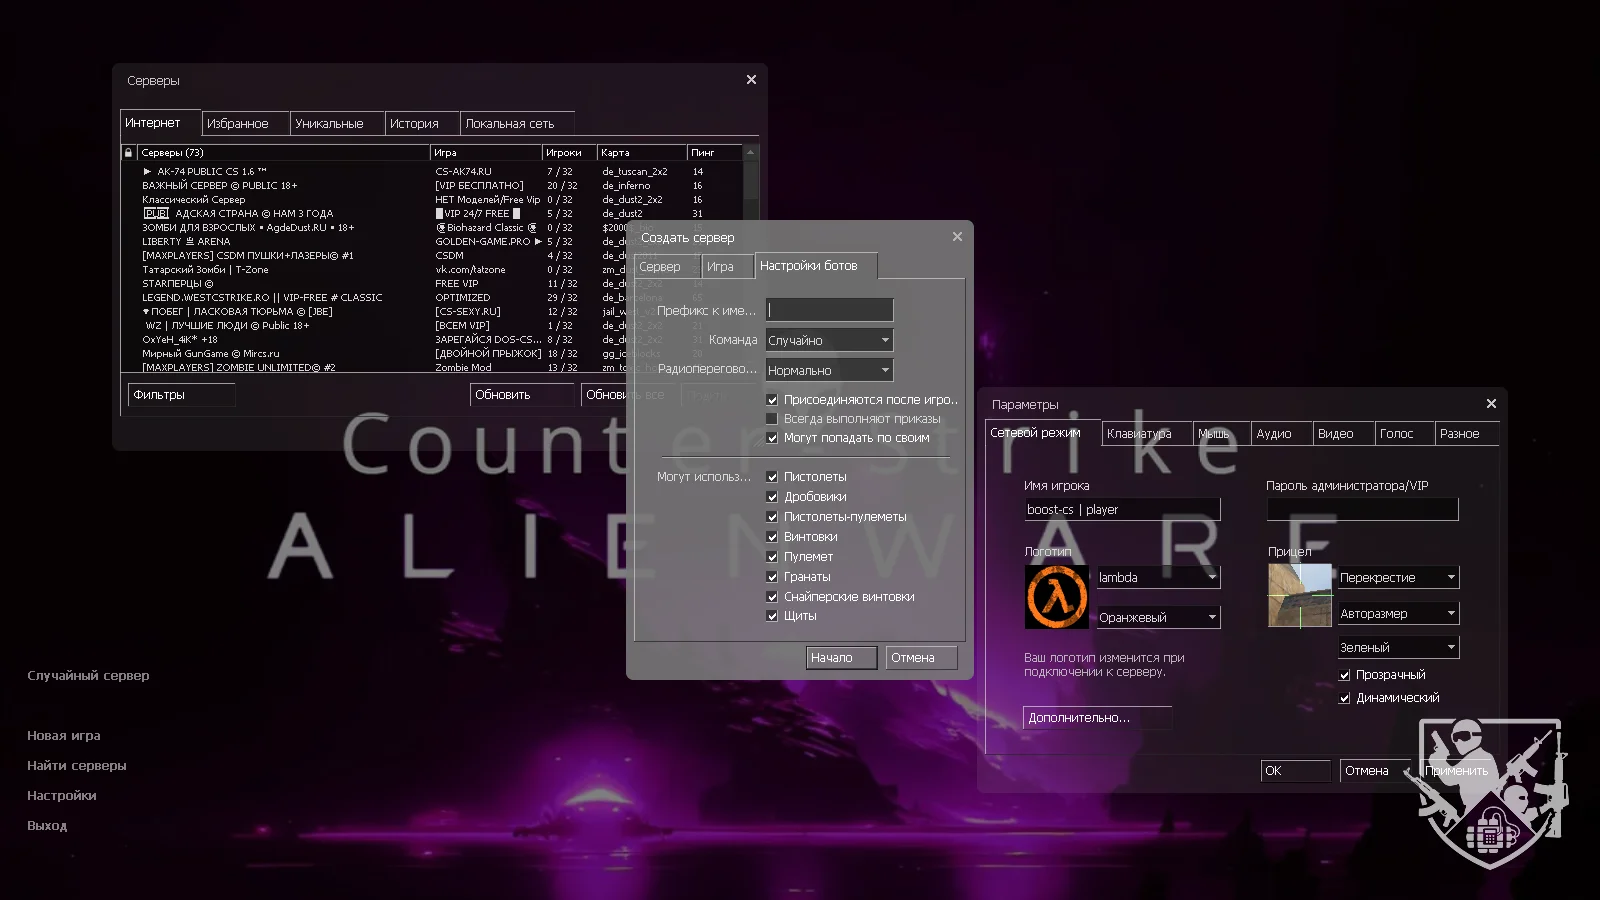The image size is (1600, 900).
Task: Open the 'Видео' settings tab
Action: click(1335, 434)
